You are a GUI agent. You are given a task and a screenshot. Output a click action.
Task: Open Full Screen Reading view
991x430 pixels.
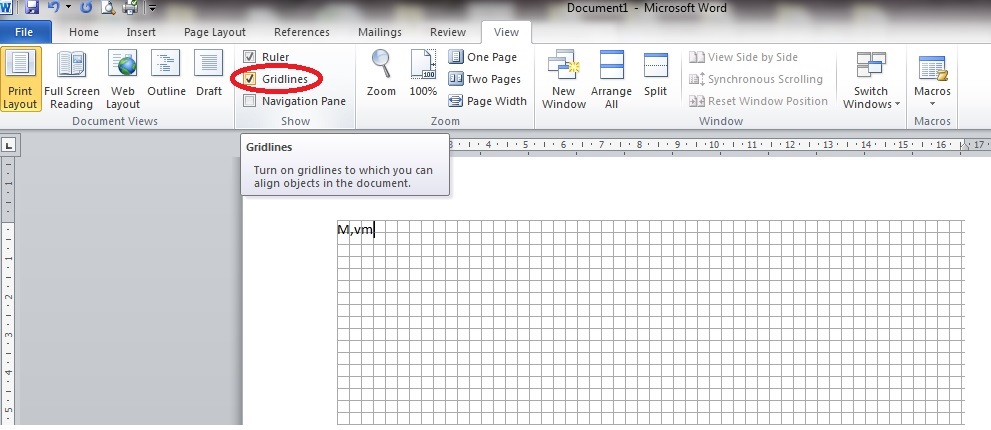(x=70, y=78)
